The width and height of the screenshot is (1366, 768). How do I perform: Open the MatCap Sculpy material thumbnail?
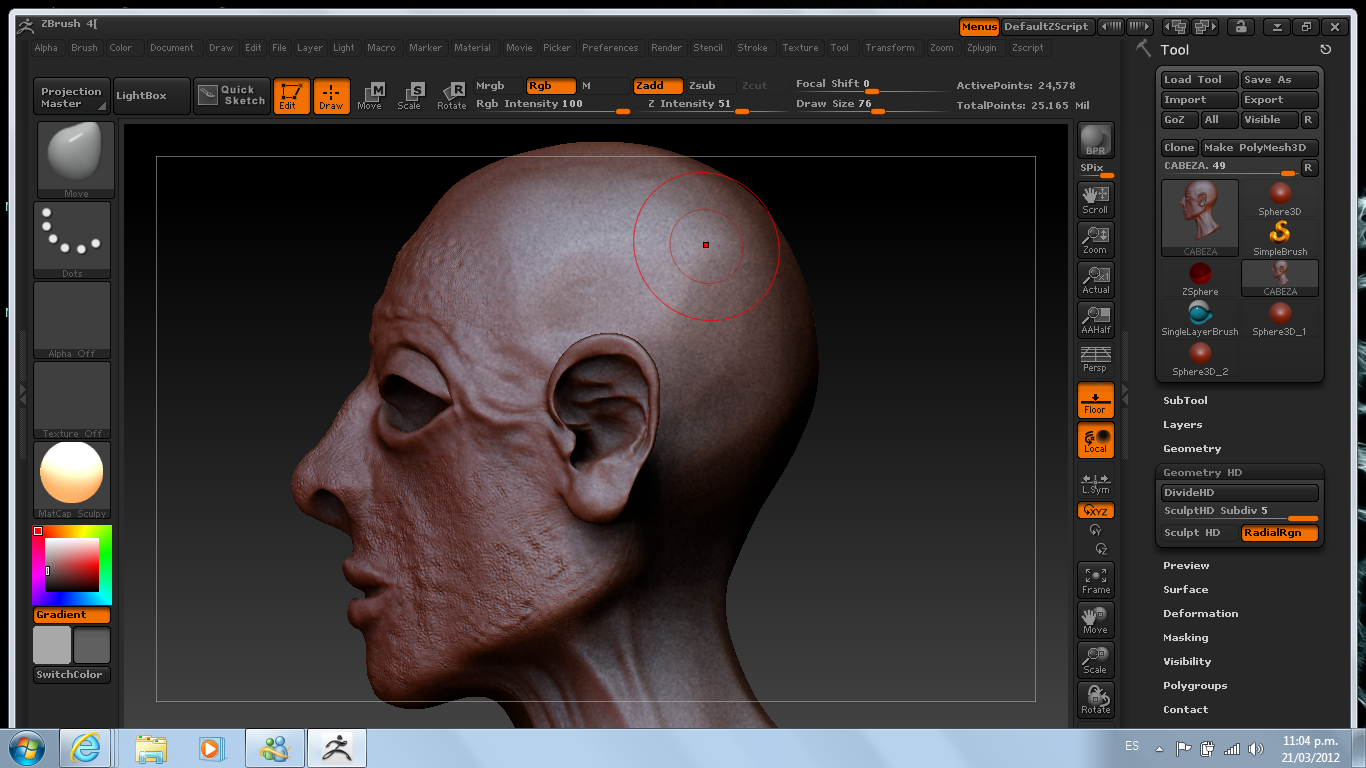(72, 476)
